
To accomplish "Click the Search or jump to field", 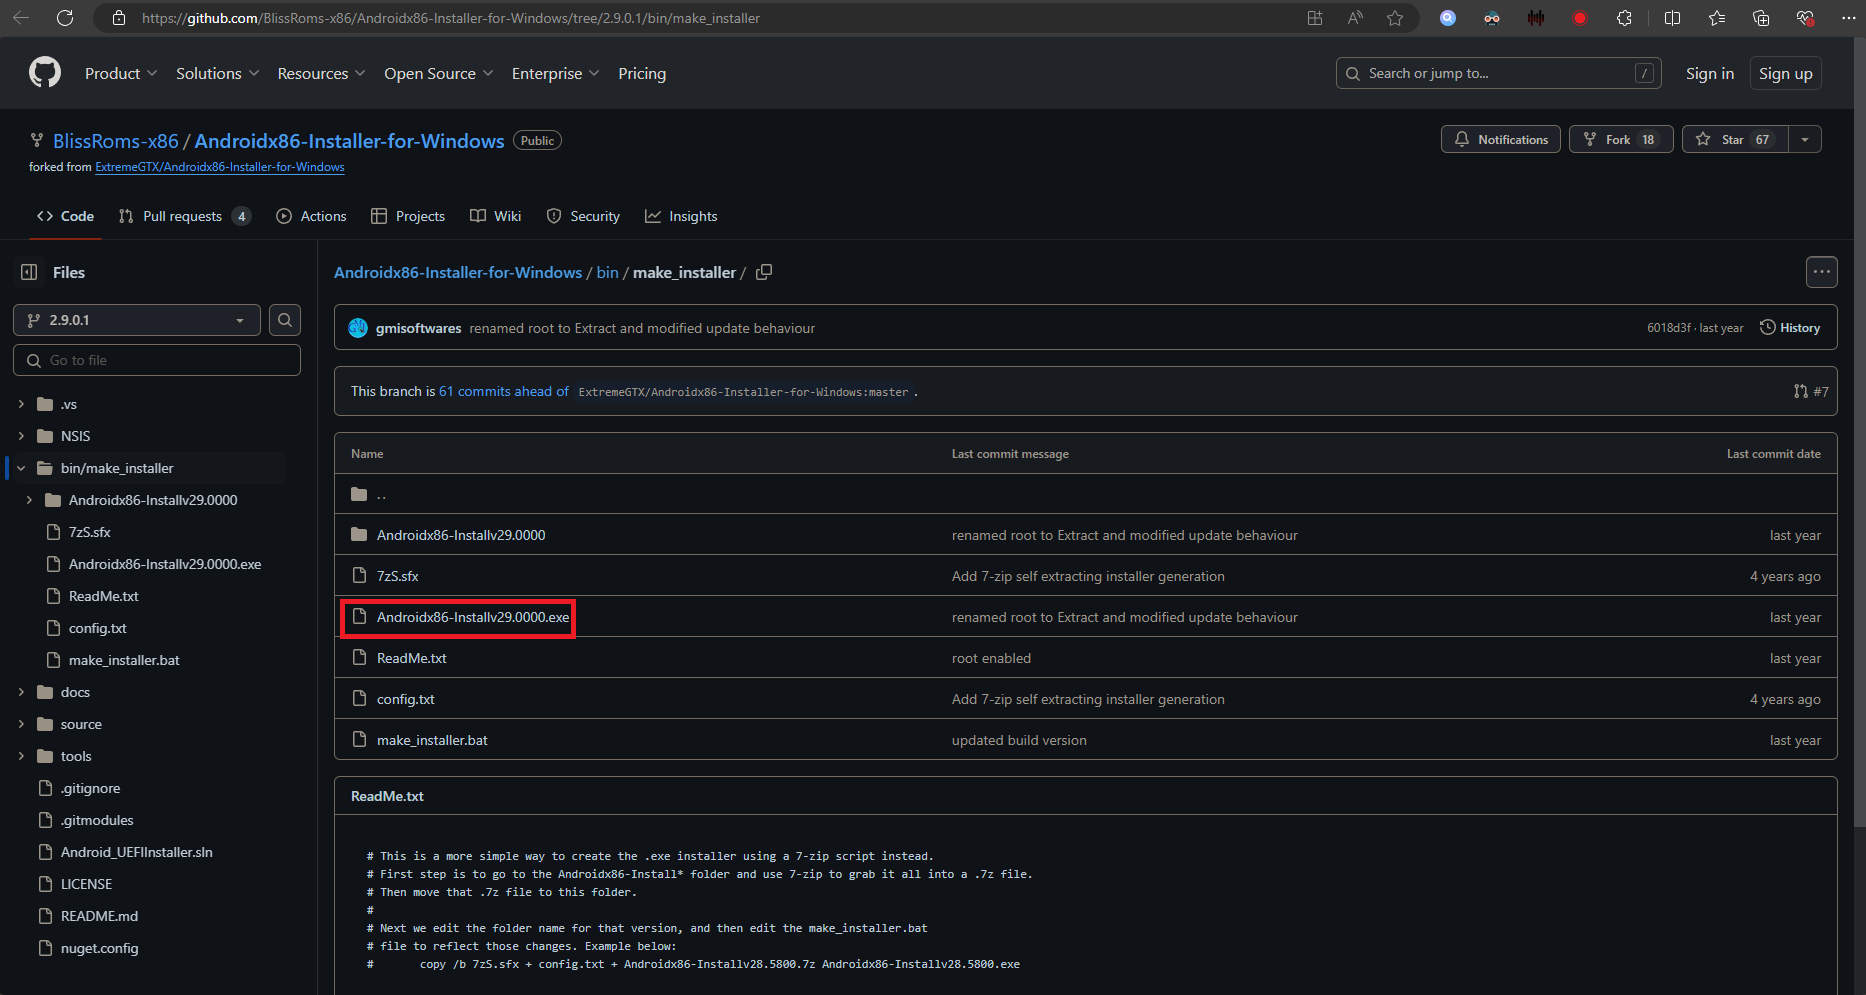I will 1499,73.
